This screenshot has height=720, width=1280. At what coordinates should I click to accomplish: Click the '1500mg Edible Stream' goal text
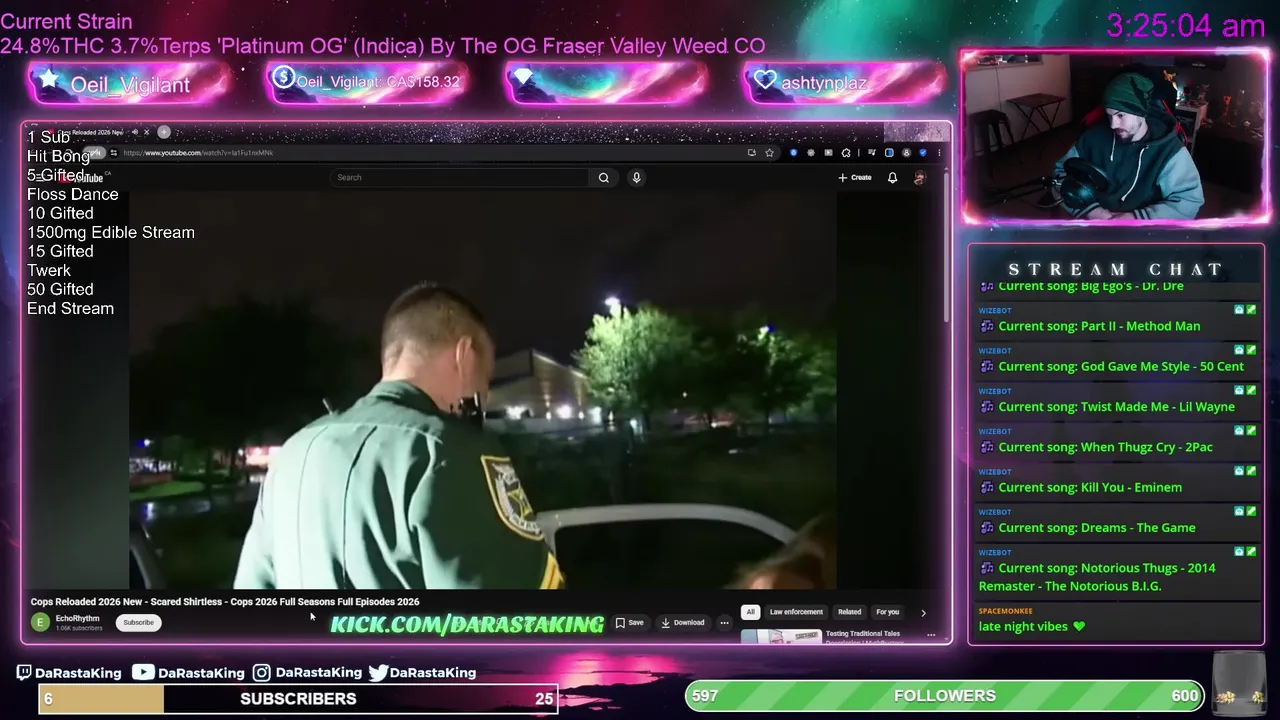(111, 232)
